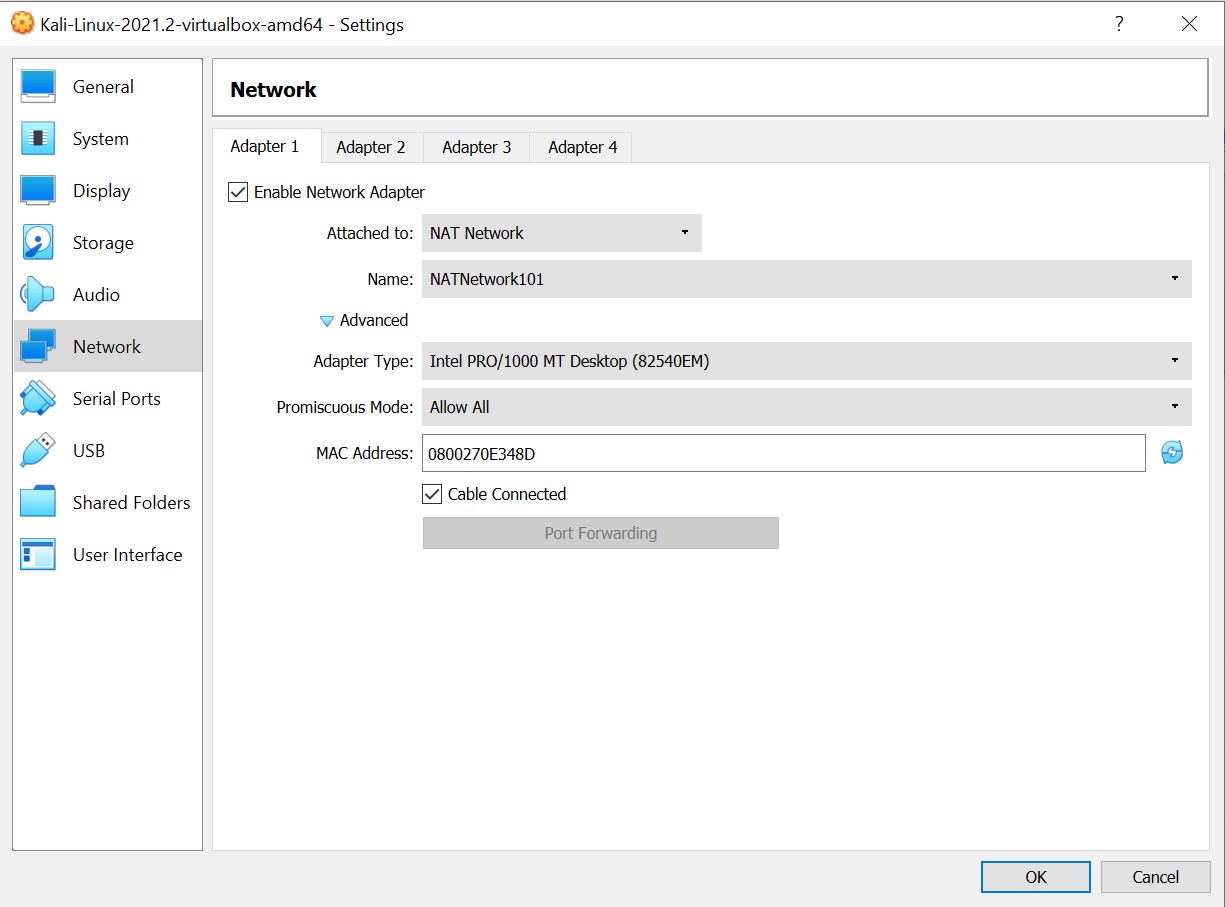
Task: Expand the Adapter Type dropdown
Action: click(x=806, y=361)
